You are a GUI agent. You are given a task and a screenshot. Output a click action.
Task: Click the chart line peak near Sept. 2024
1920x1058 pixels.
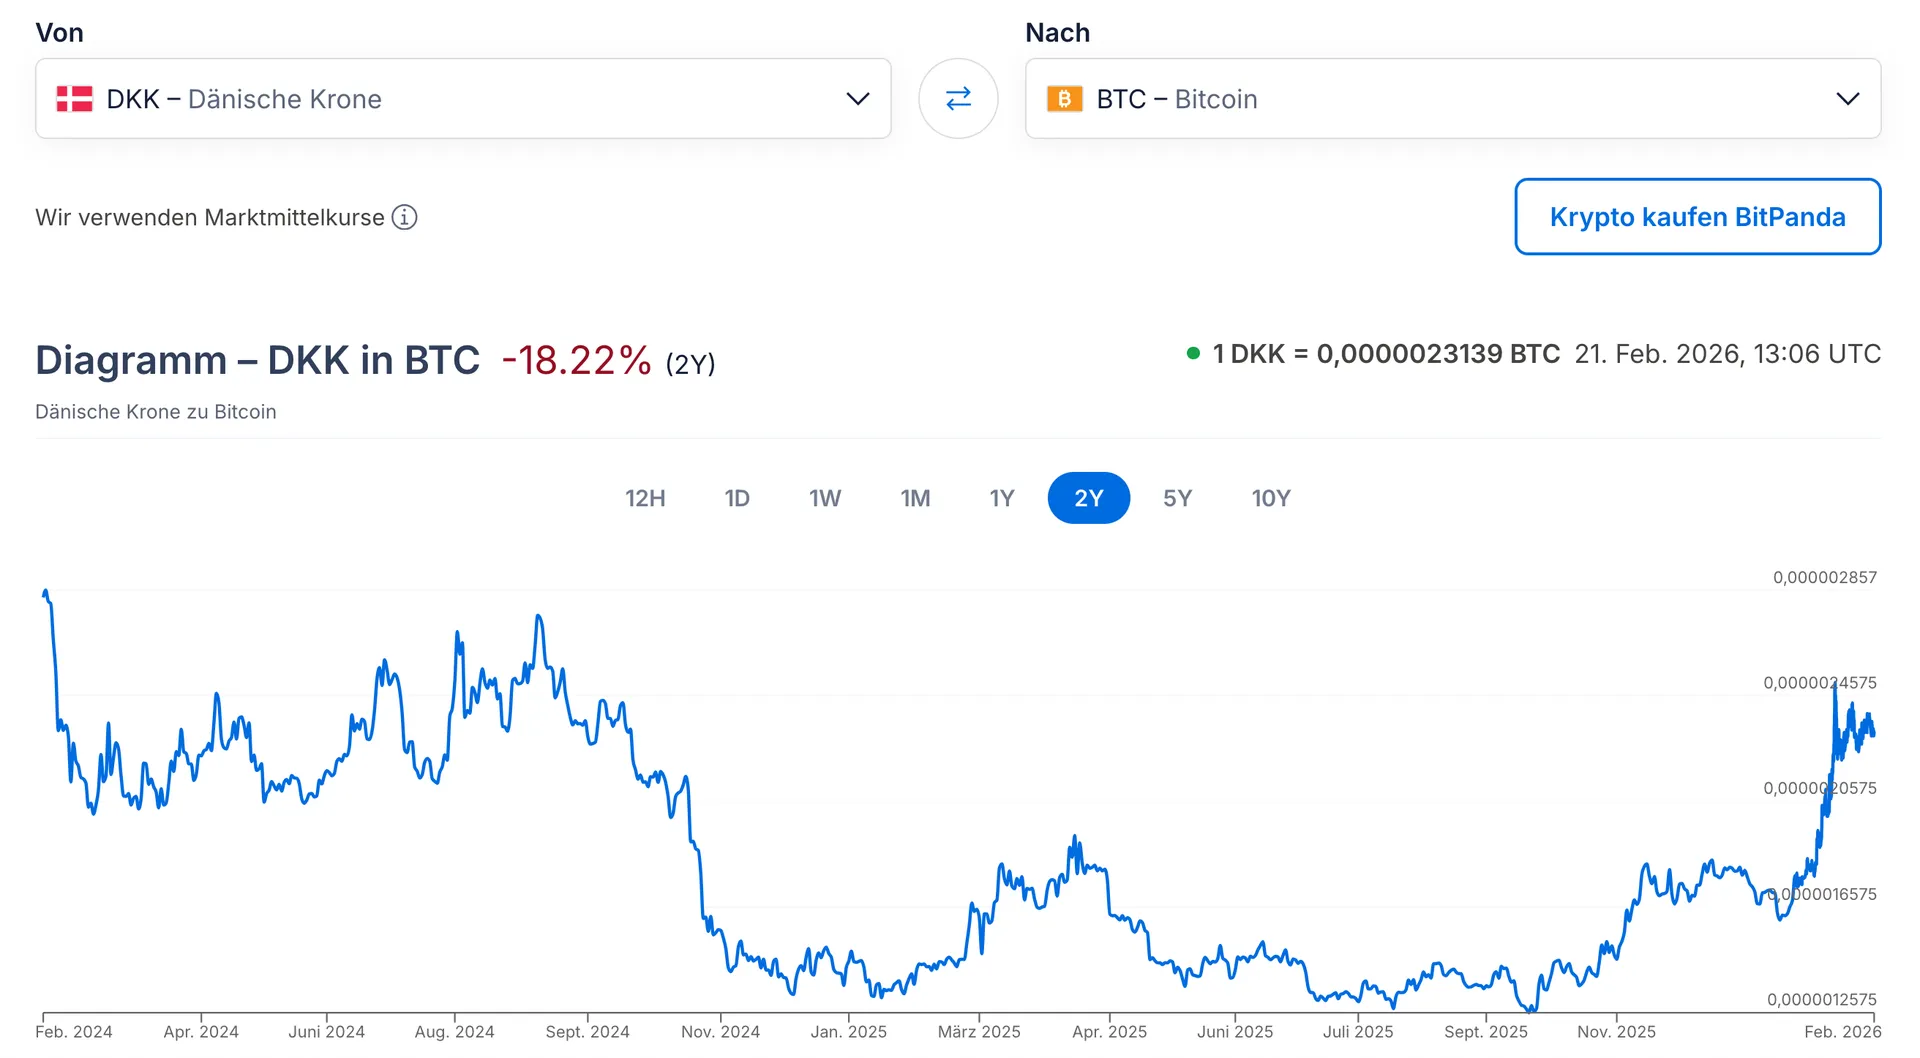pyautogui.click(x=539, y=617)
